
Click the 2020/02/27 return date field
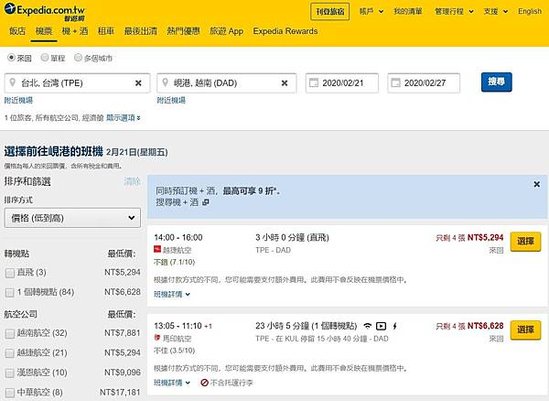[x=424, y=83]
